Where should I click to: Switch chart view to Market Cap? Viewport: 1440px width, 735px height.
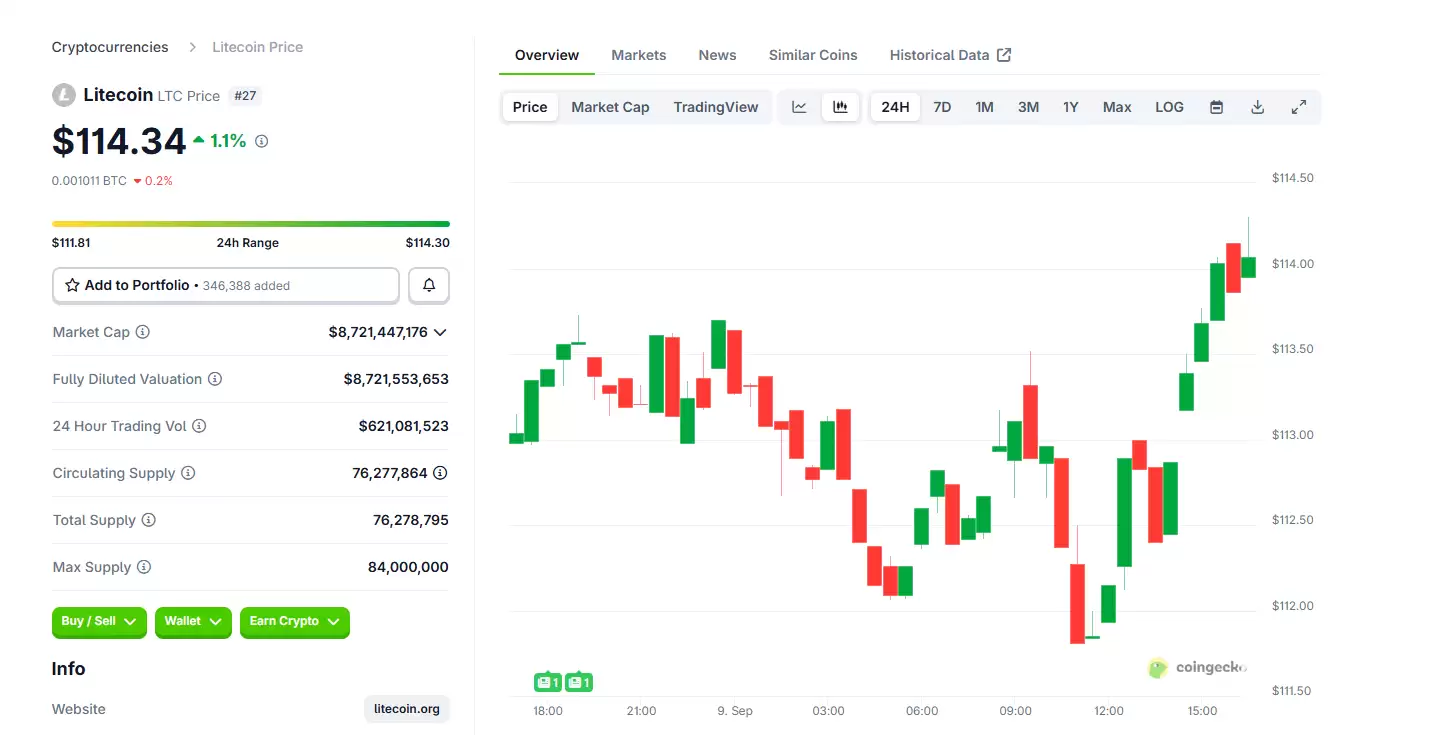coord(610,106)
